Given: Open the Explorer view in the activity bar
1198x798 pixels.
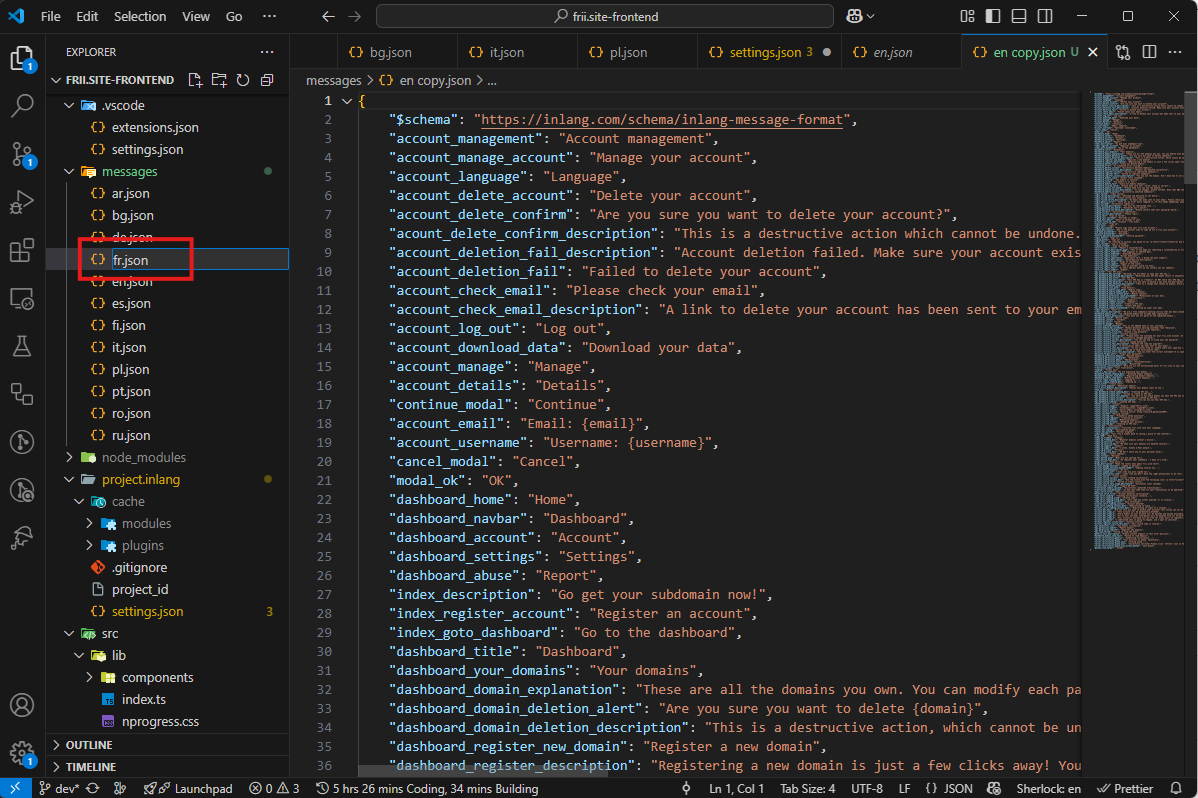Looking at the screenshot, I should (22, 58).
